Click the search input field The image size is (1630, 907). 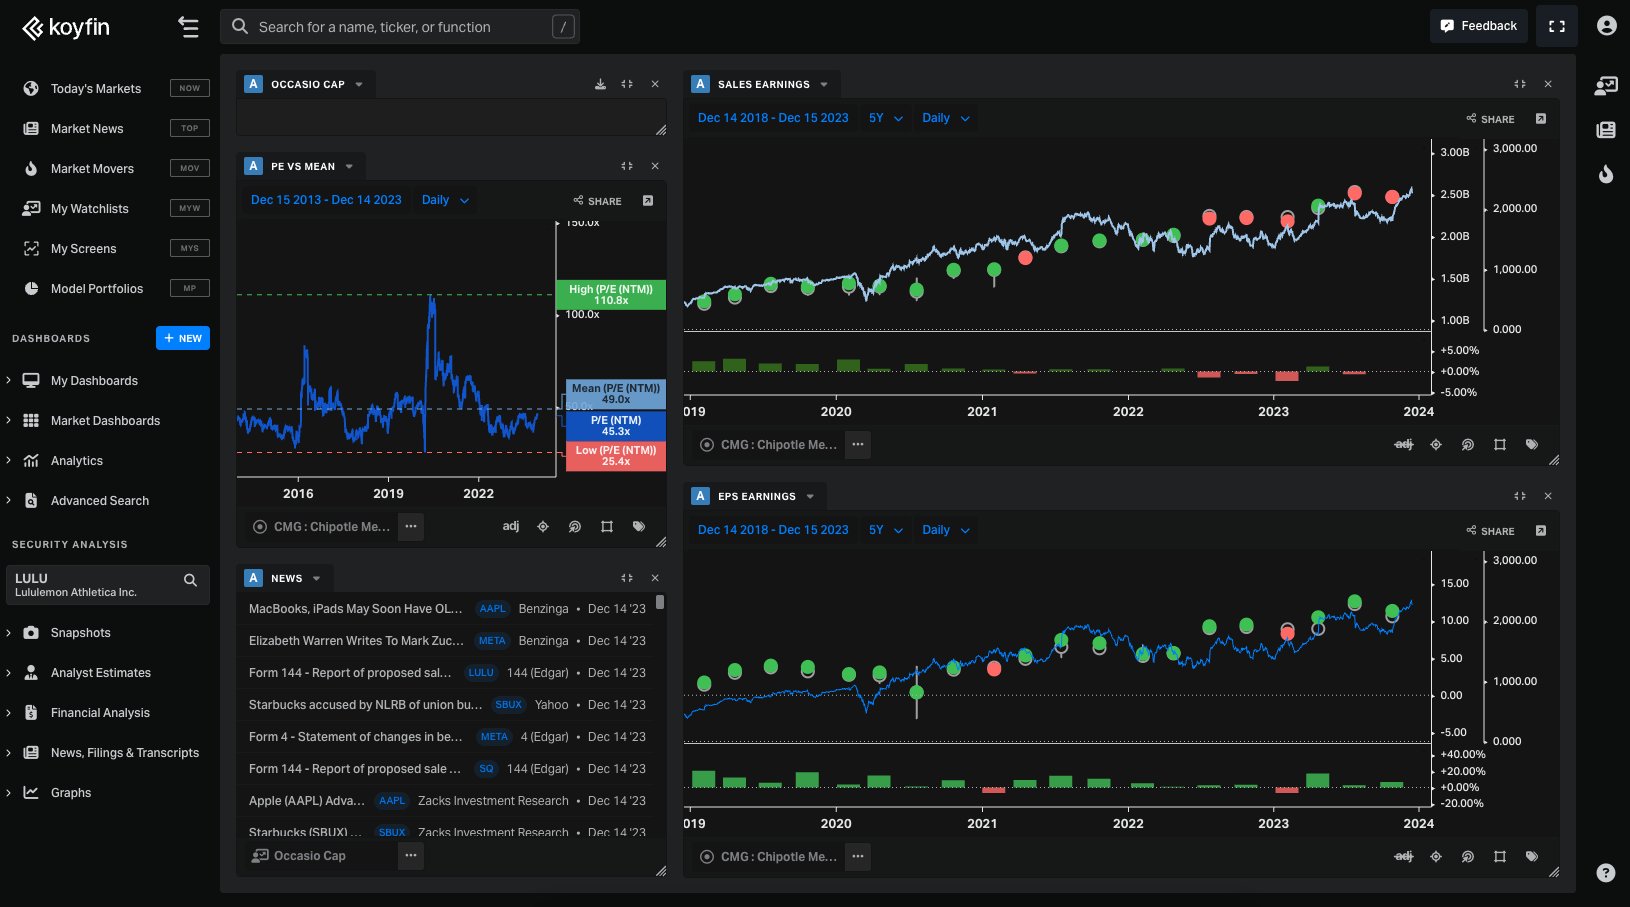[x=399, y=27]
